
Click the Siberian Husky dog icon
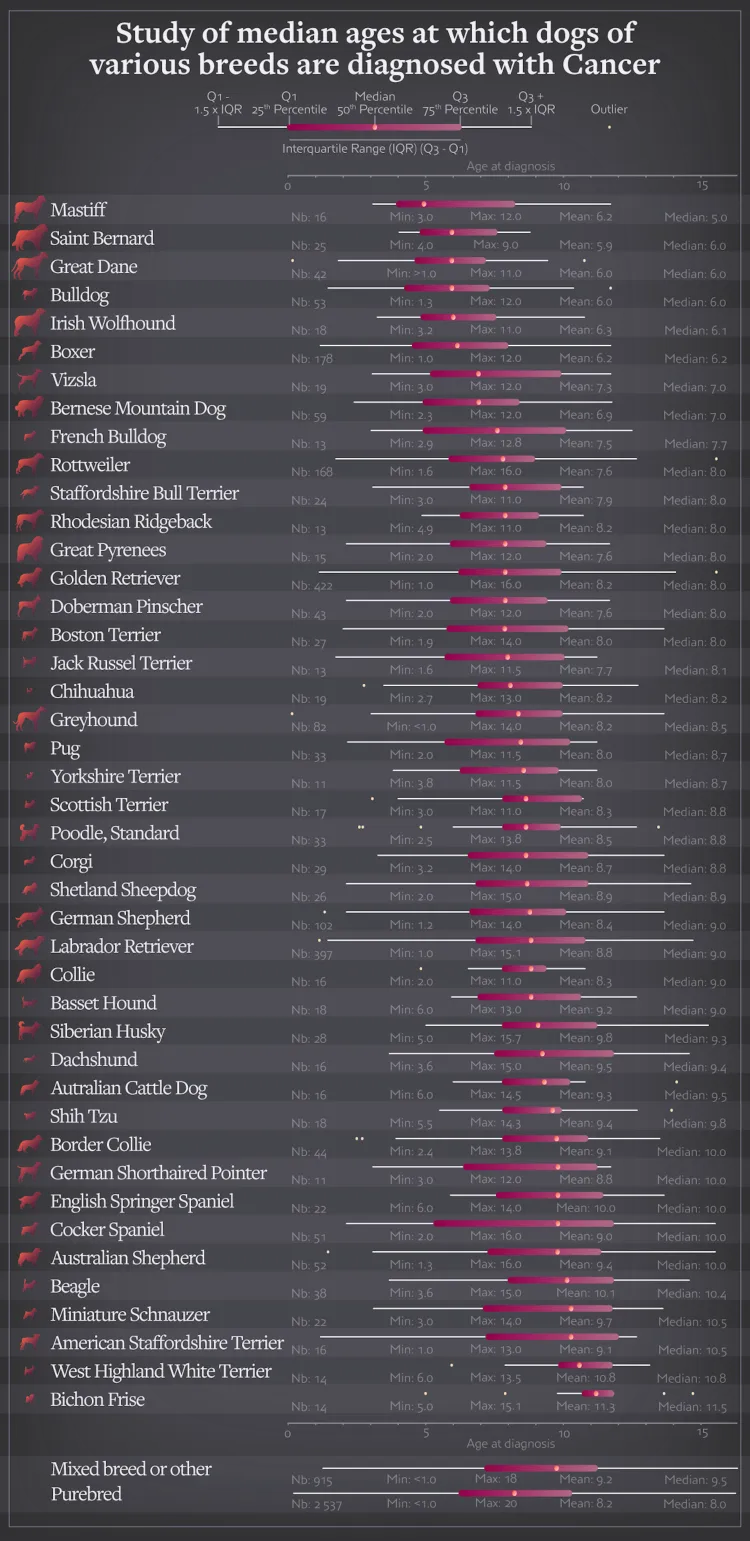[29, 1031]
